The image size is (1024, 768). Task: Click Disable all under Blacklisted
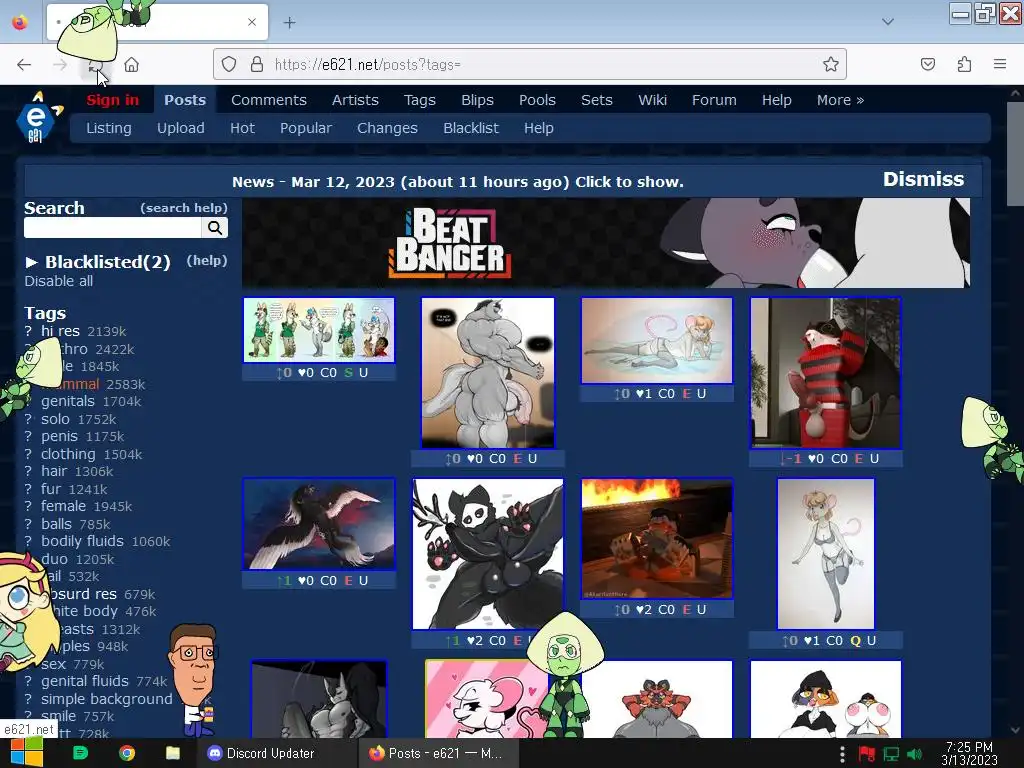pos(59,281)
